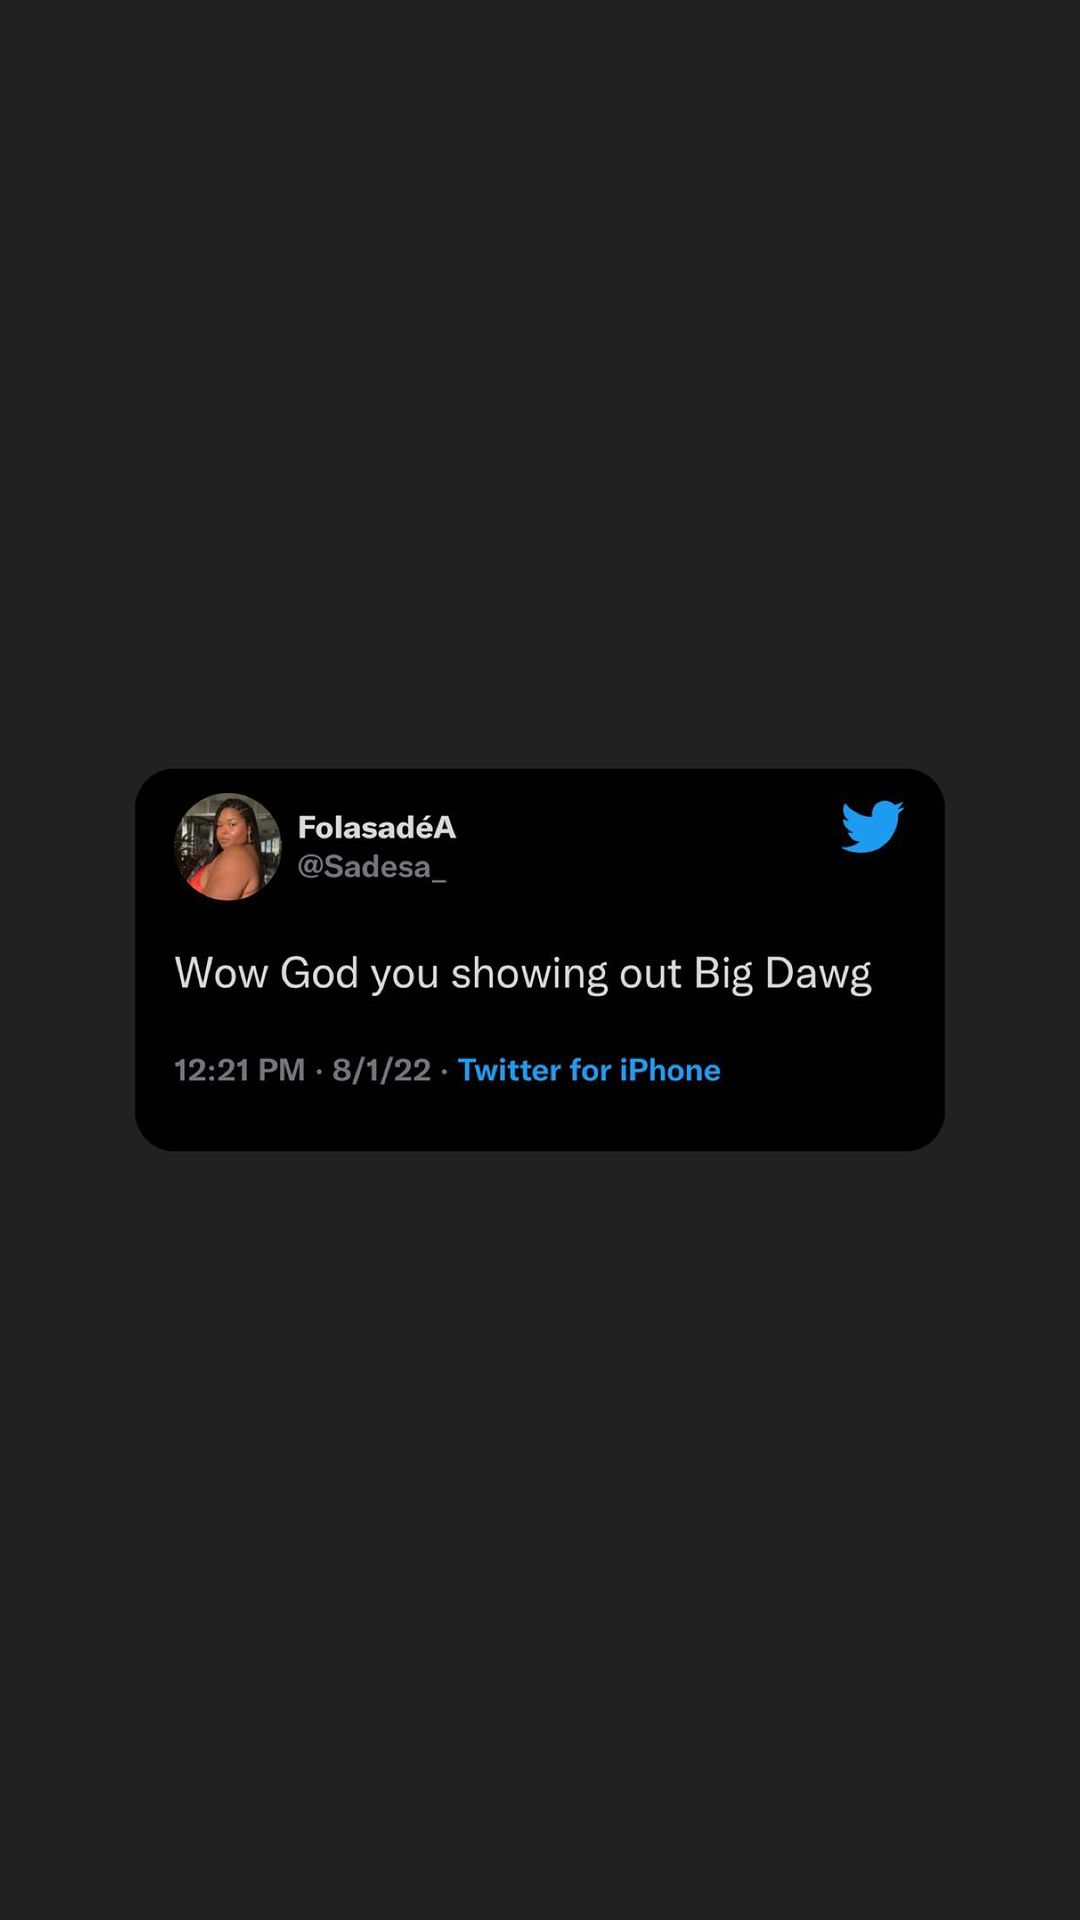Click the 12:21 PM timestamp
The image size is (1080, 1920).
coord(240,1070)
